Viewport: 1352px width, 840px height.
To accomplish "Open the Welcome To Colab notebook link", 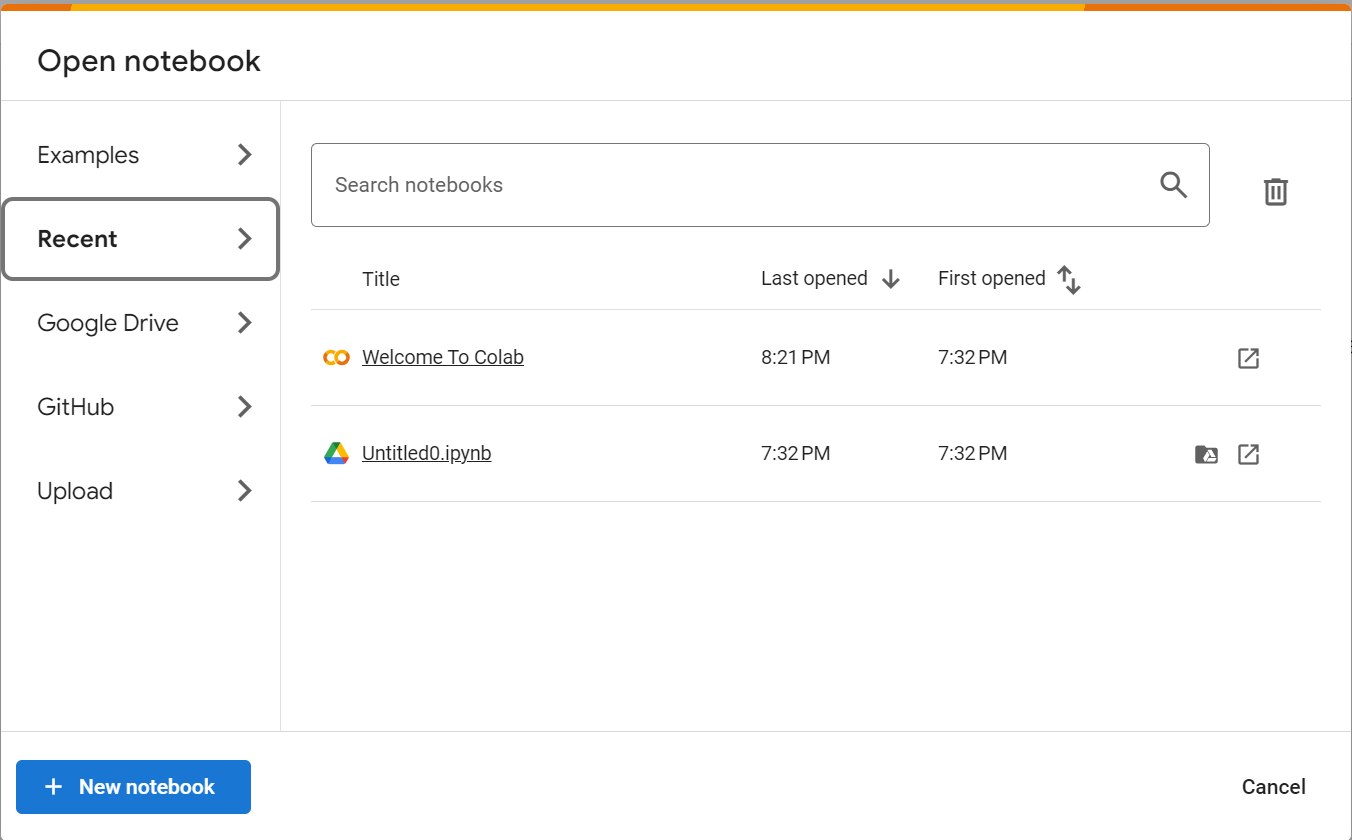I will 443,357.
